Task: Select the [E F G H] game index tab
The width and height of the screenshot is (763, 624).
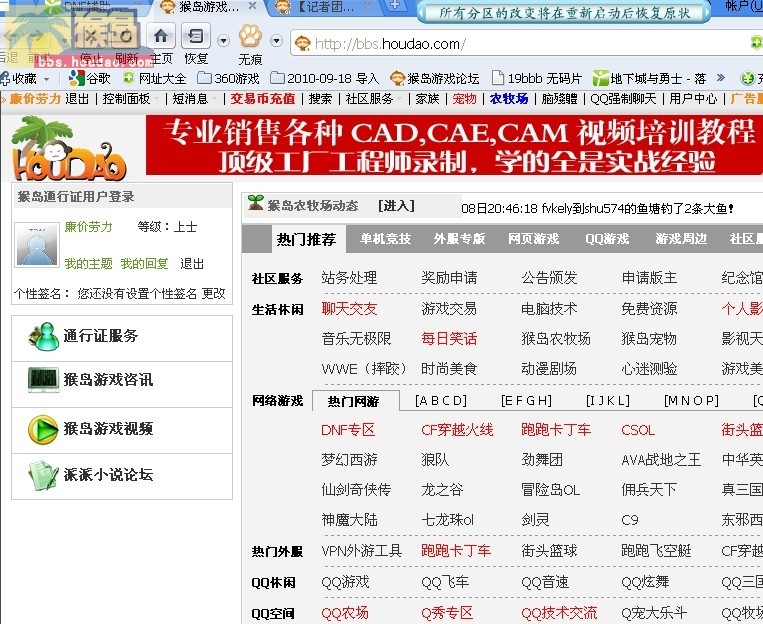Action: point(527,401)
